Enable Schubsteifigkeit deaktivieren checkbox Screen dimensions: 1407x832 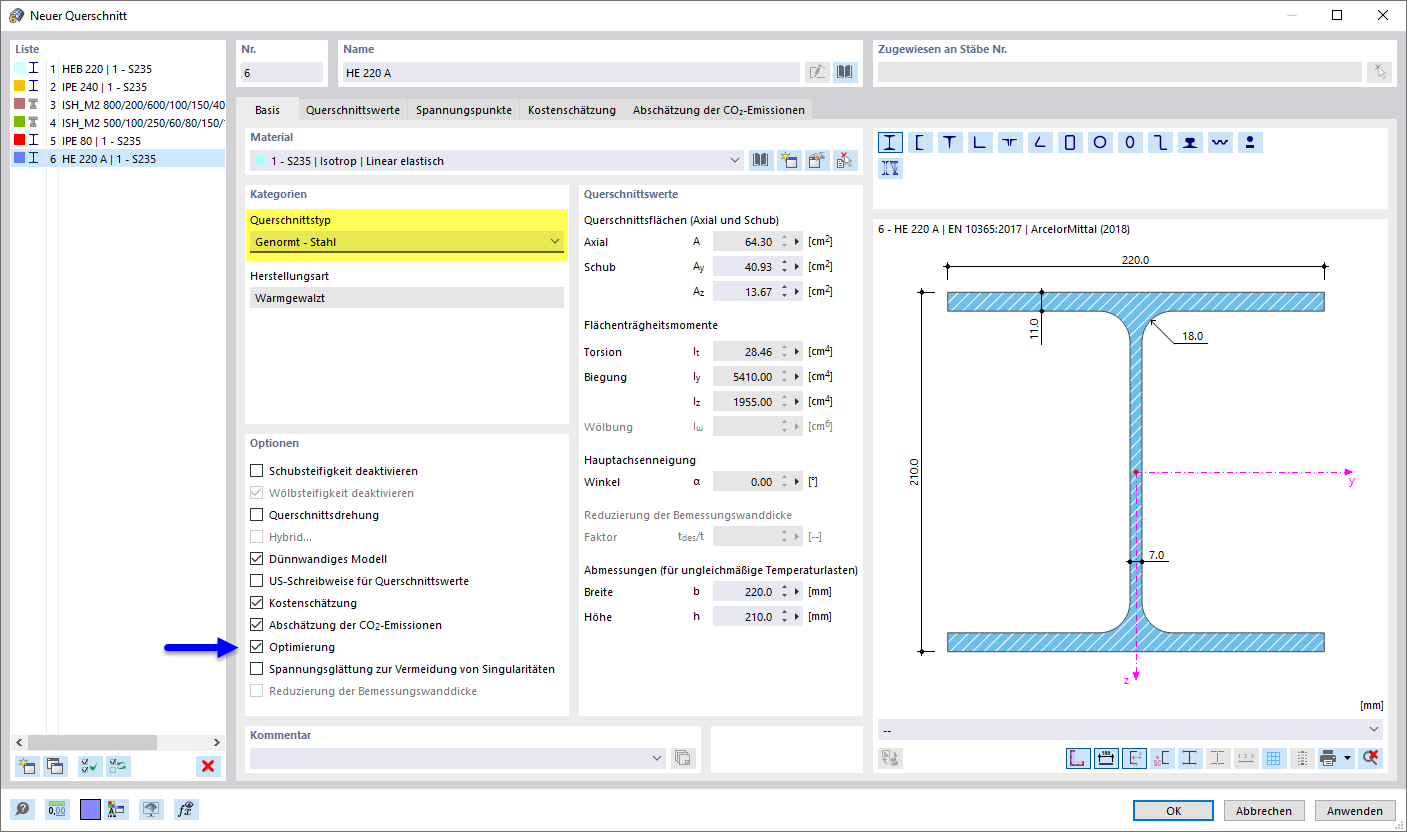point(257,471)
